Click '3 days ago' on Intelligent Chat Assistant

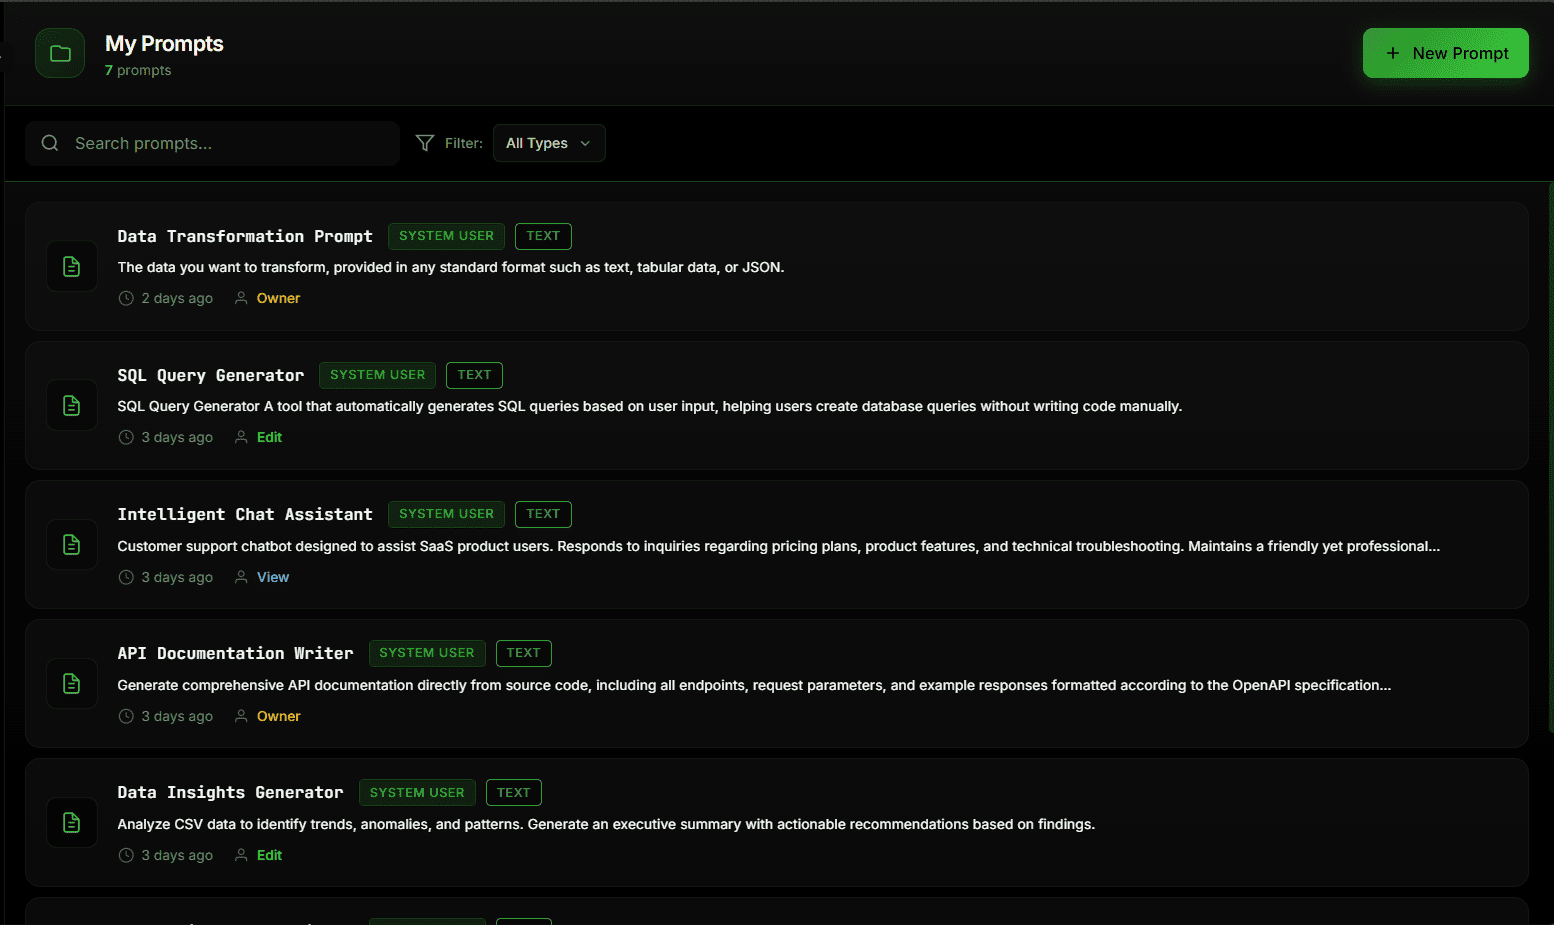177,577
